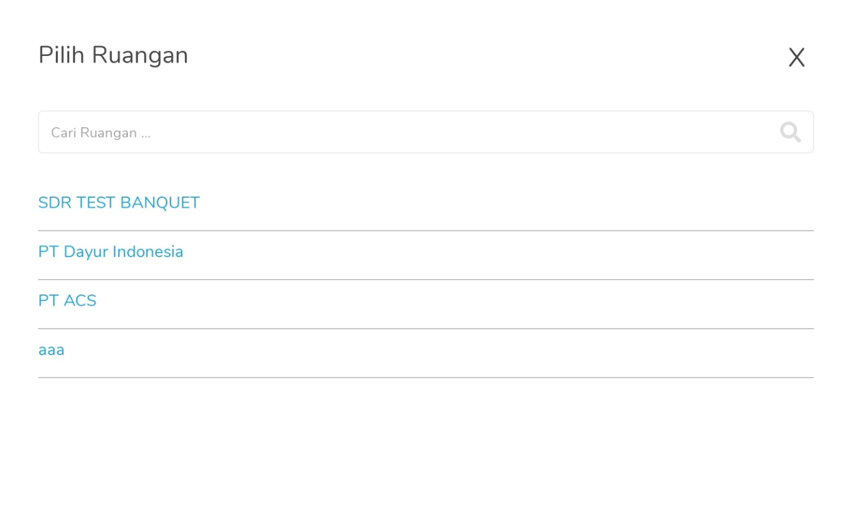Click the X icon beside Pilih Ruangan
The image size is (852, 509).
point(797,57)
